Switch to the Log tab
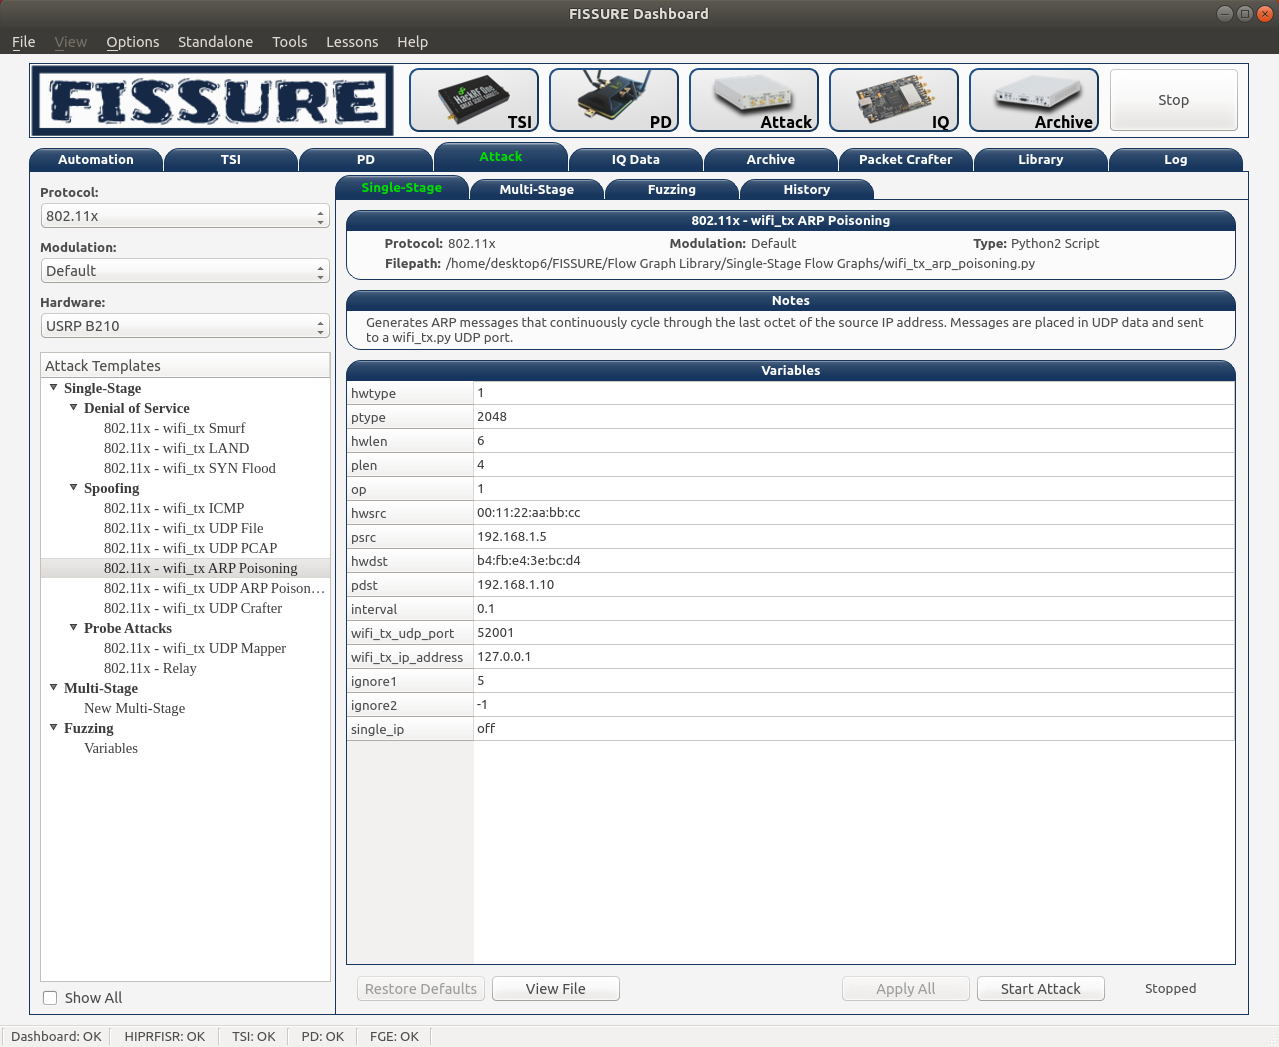 (1176, 160)
